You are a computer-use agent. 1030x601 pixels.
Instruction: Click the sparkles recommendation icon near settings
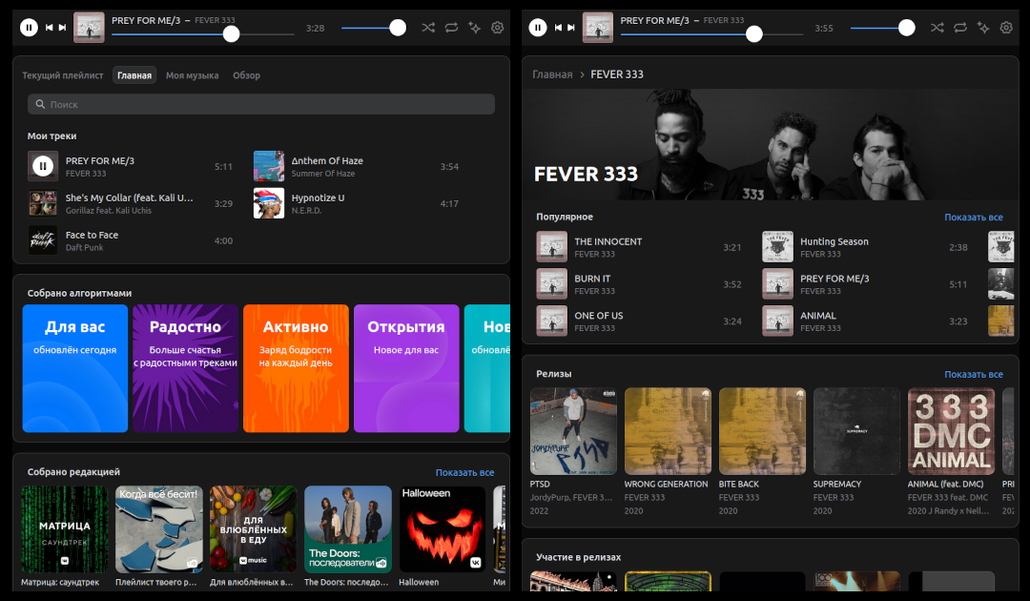coord(475,27)
